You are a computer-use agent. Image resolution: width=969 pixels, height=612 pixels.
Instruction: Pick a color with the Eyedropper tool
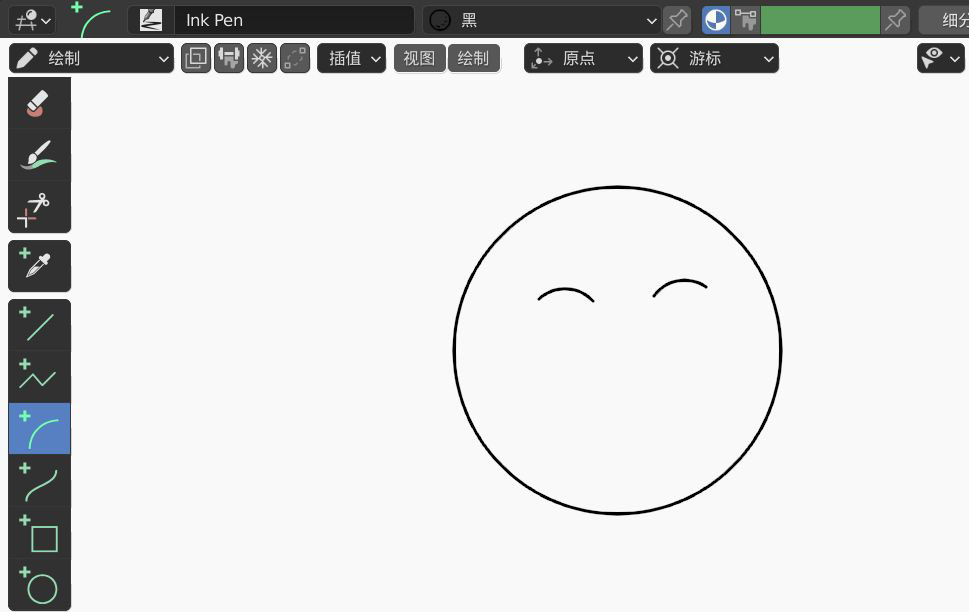point(39,265)
